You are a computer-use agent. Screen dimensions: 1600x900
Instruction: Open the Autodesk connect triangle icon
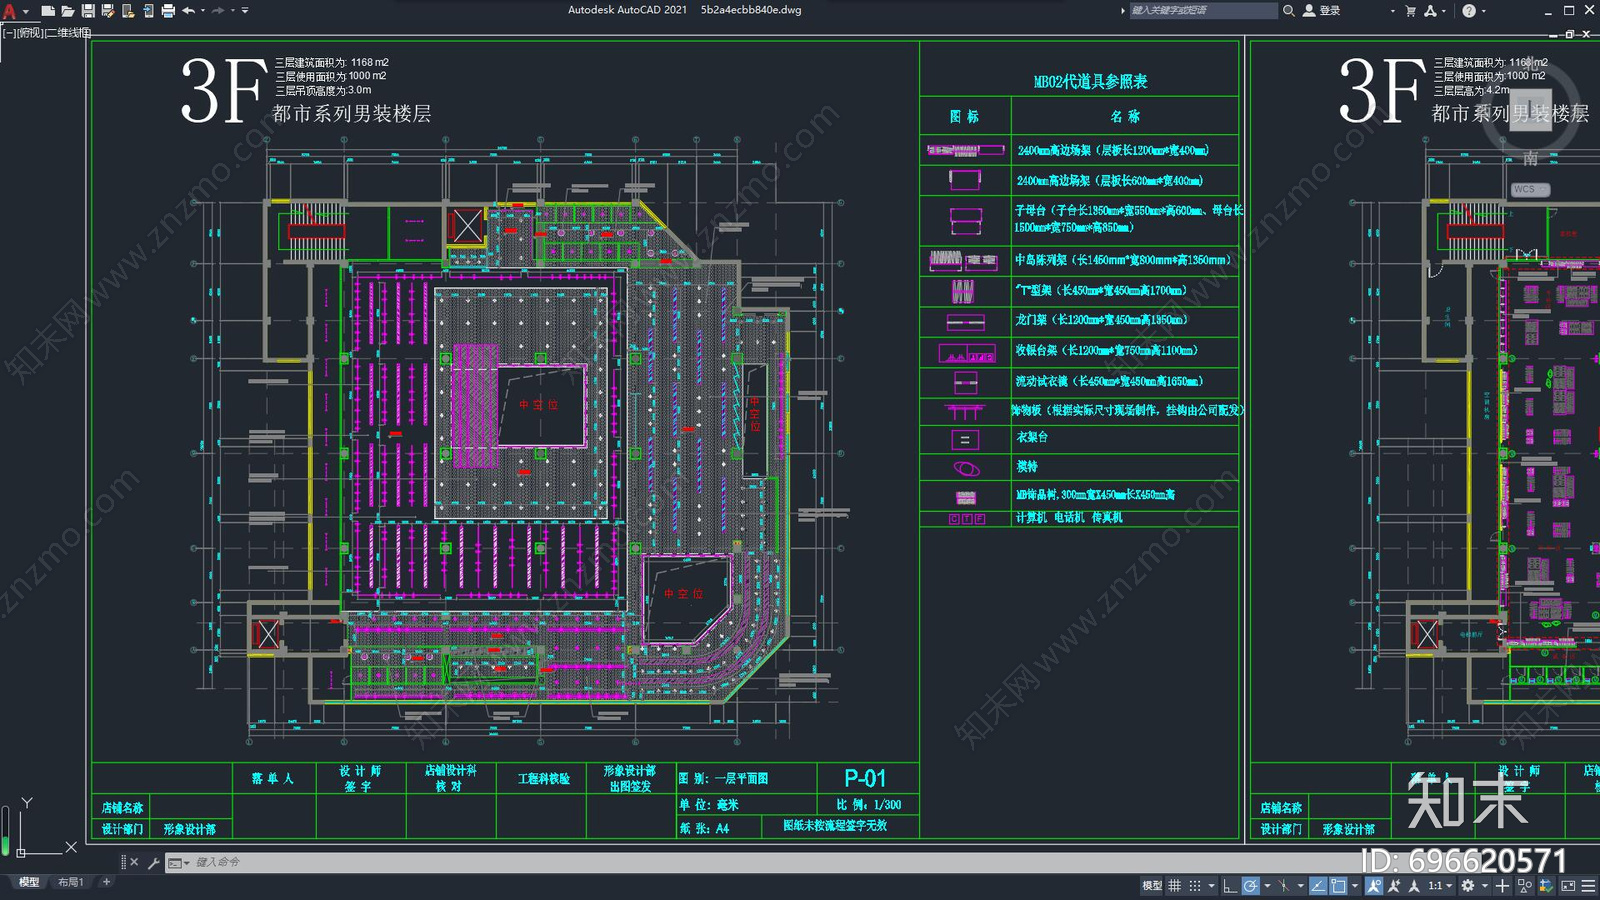[x=1430, y=11]
